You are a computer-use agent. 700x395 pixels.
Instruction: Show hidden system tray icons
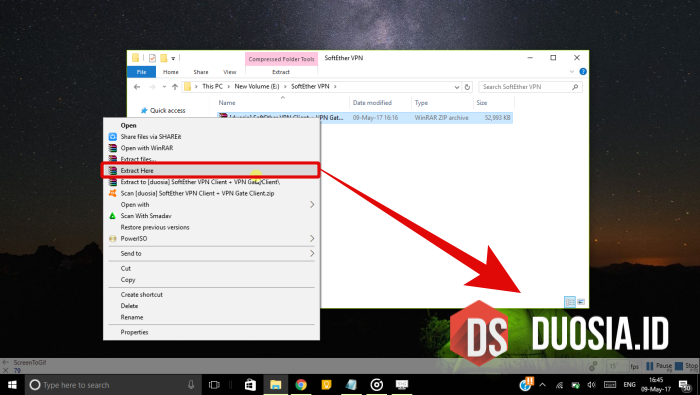tap(542, 385)
